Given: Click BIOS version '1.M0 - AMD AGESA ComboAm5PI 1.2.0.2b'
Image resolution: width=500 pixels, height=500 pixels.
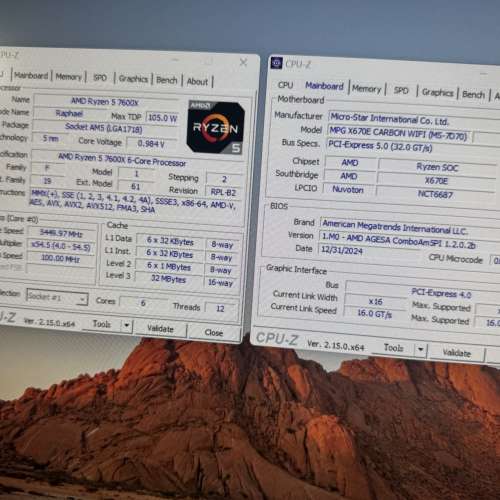Looking at the screenshot, I should pyautogui.click(x=409, y=241).
